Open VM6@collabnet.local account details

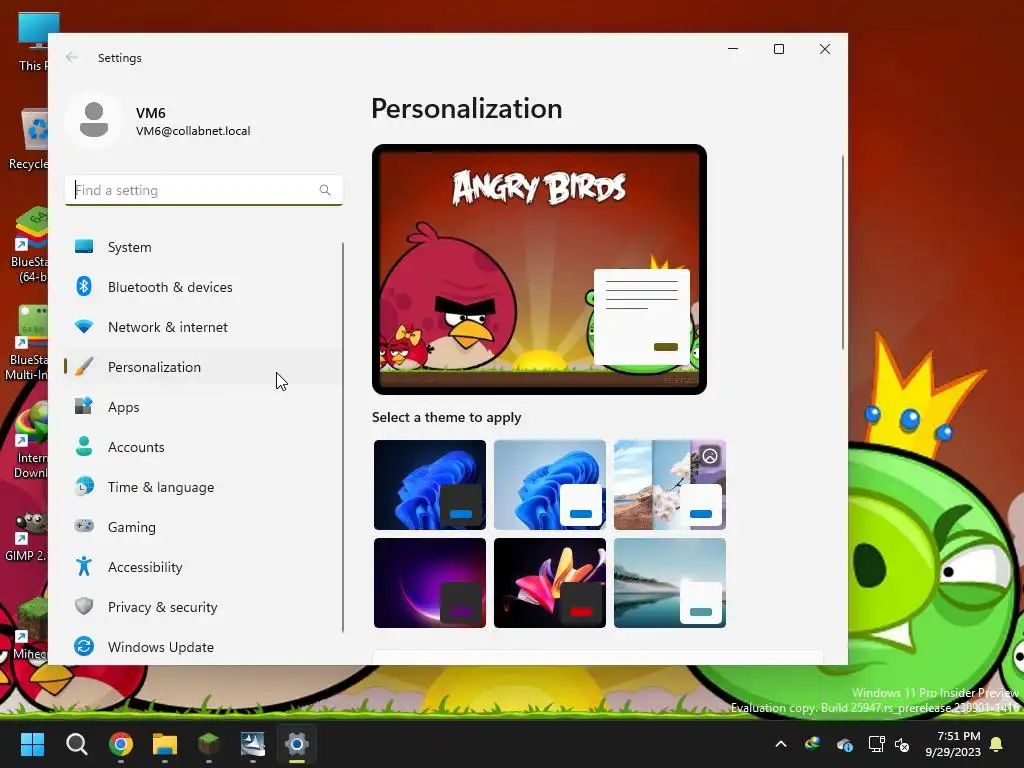193,131
